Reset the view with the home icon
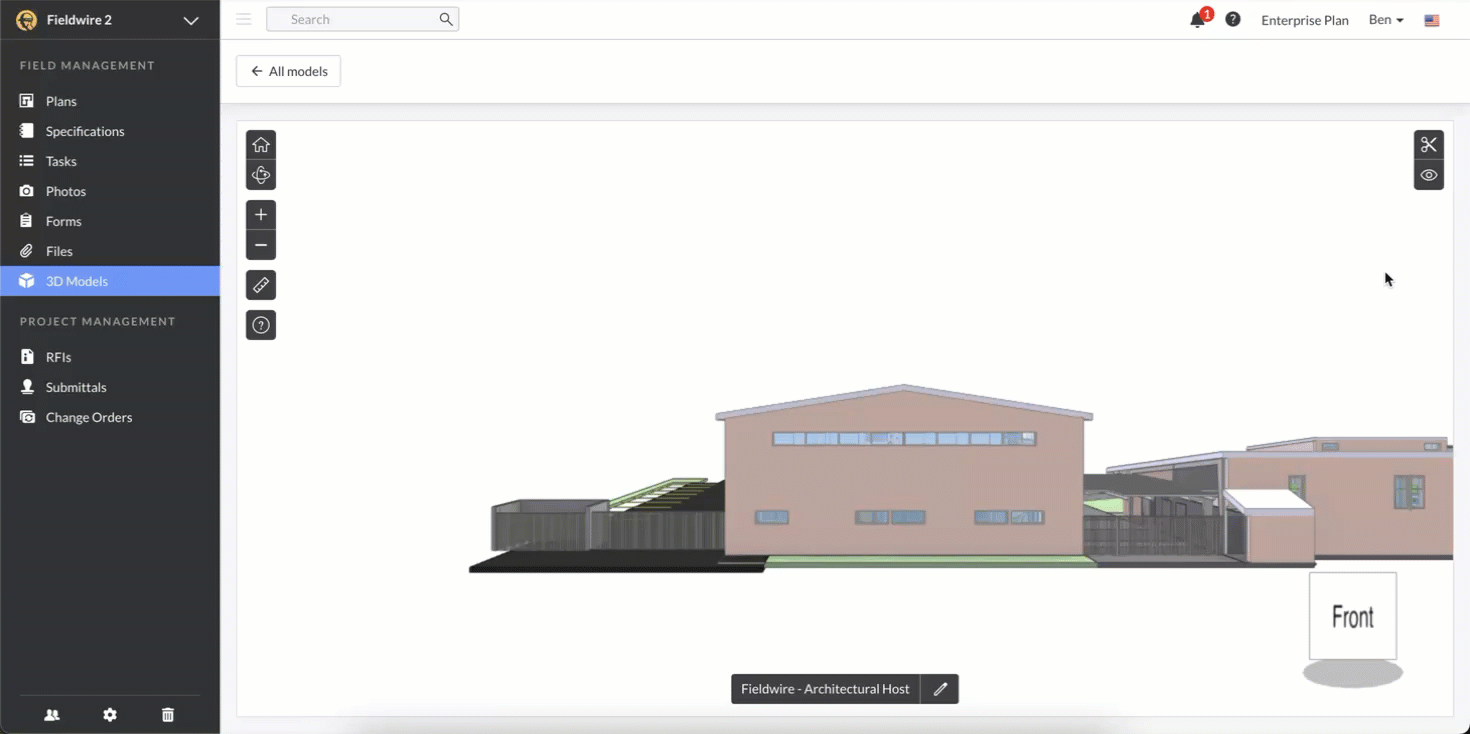The width and height of the screenshot is (1470, 734). pyautogui.click(x=261, y=143)
